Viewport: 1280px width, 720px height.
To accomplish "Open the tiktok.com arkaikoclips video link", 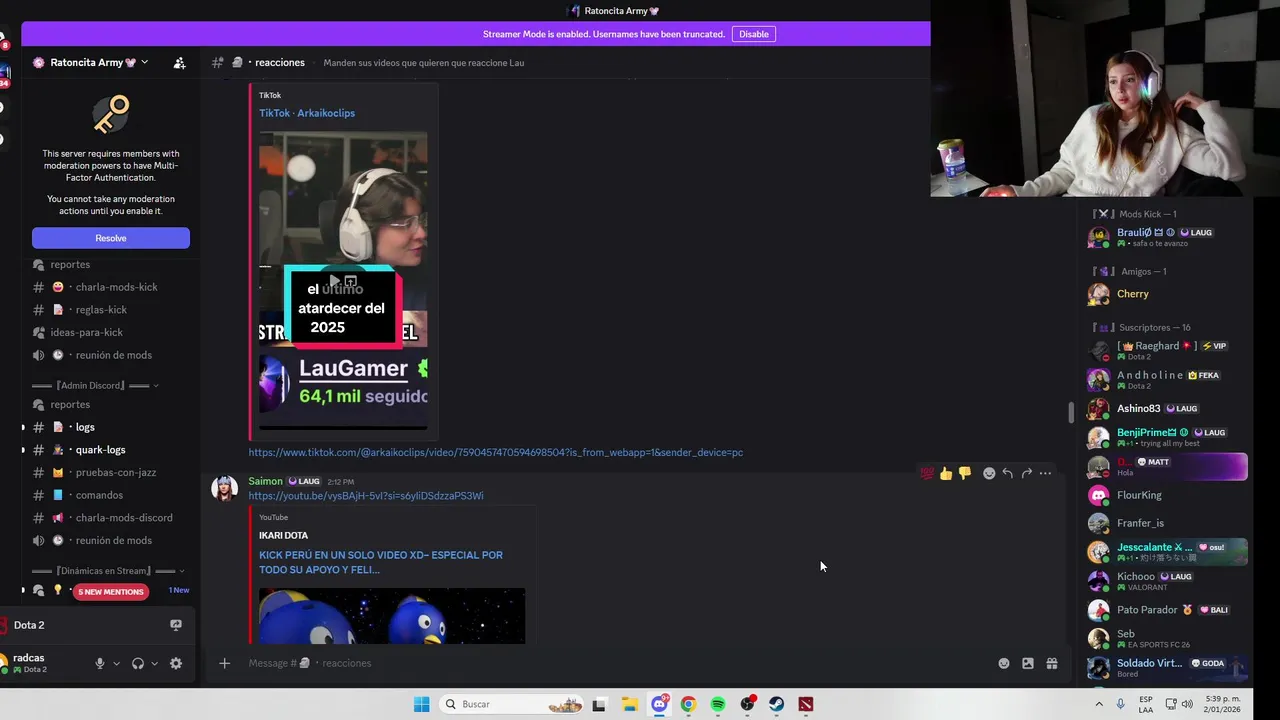I will pyautogui.click(x=496, y=452).
